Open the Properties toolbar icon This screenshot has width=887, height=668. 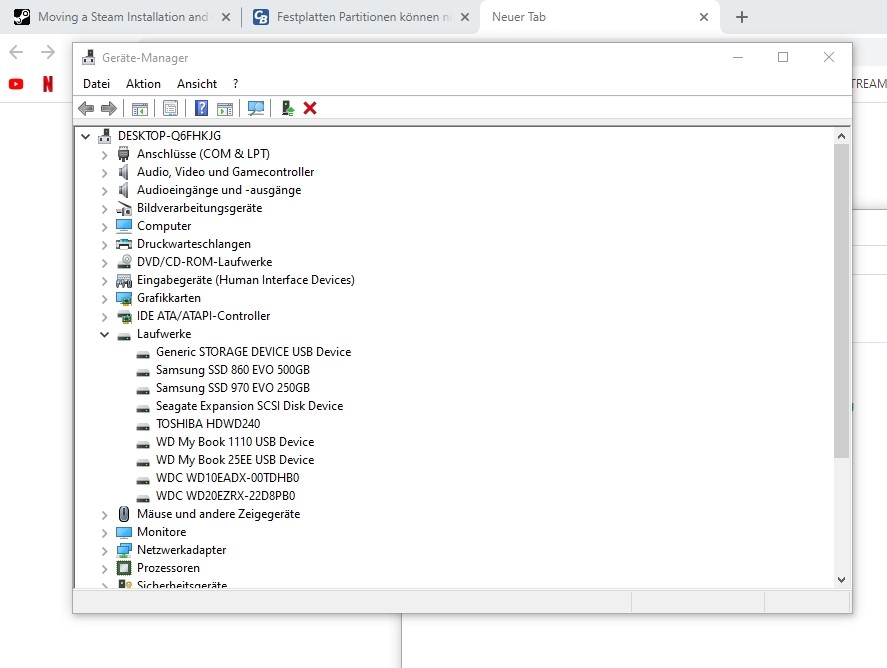170,108
